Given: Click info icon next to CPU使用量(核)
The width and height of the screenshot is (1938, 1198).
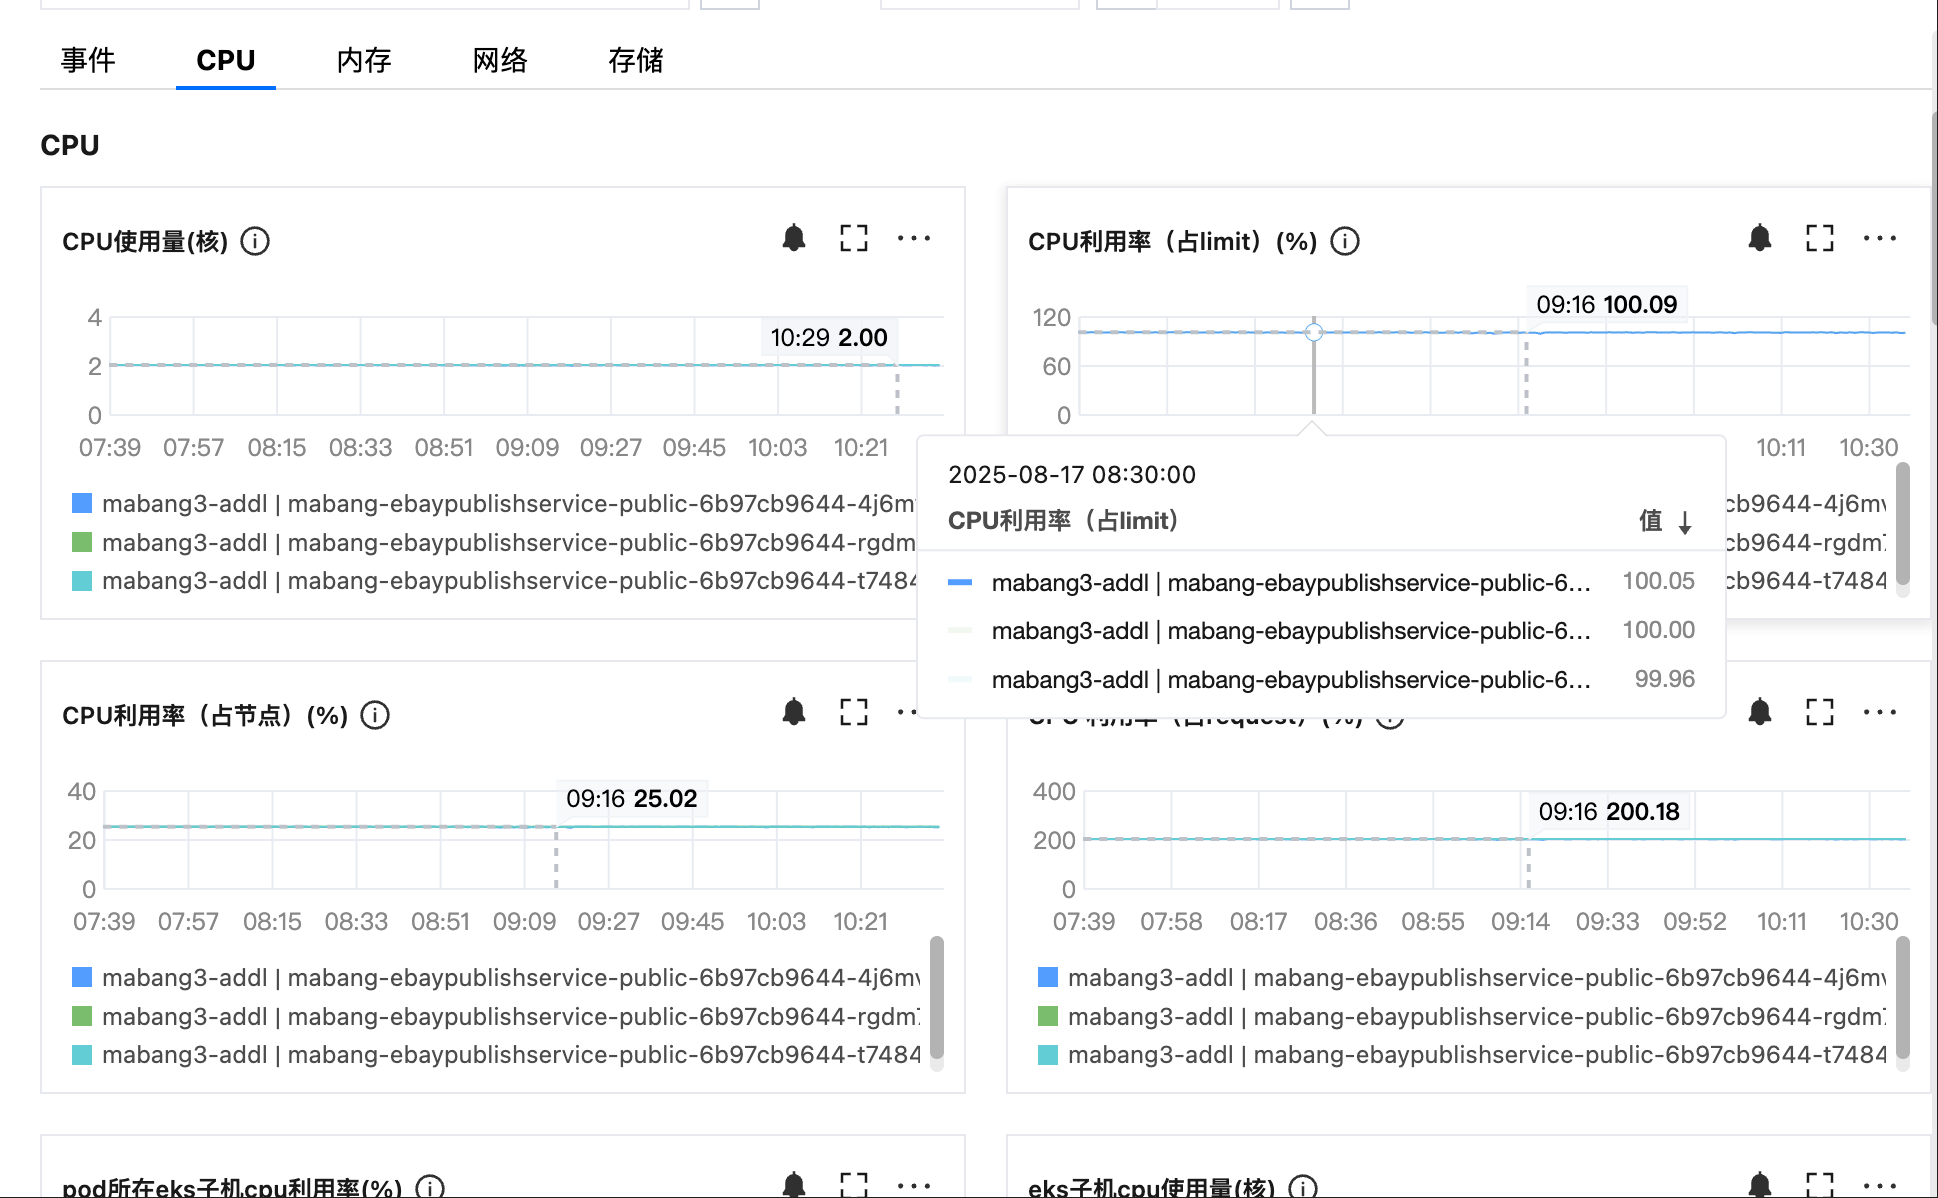Looking at the screenshot, I should pos(255,241).
